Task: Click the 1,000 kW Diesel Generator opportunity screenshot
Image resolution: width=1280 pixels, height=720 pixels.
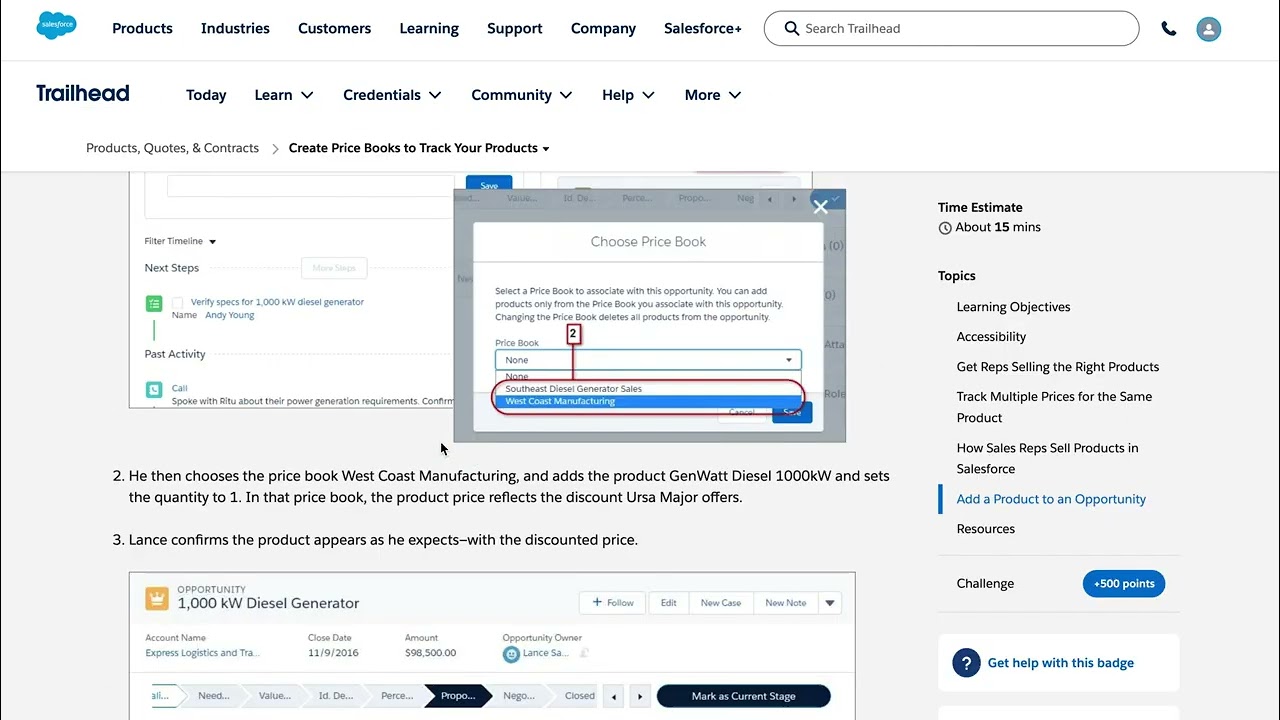Action: point(492,646)
